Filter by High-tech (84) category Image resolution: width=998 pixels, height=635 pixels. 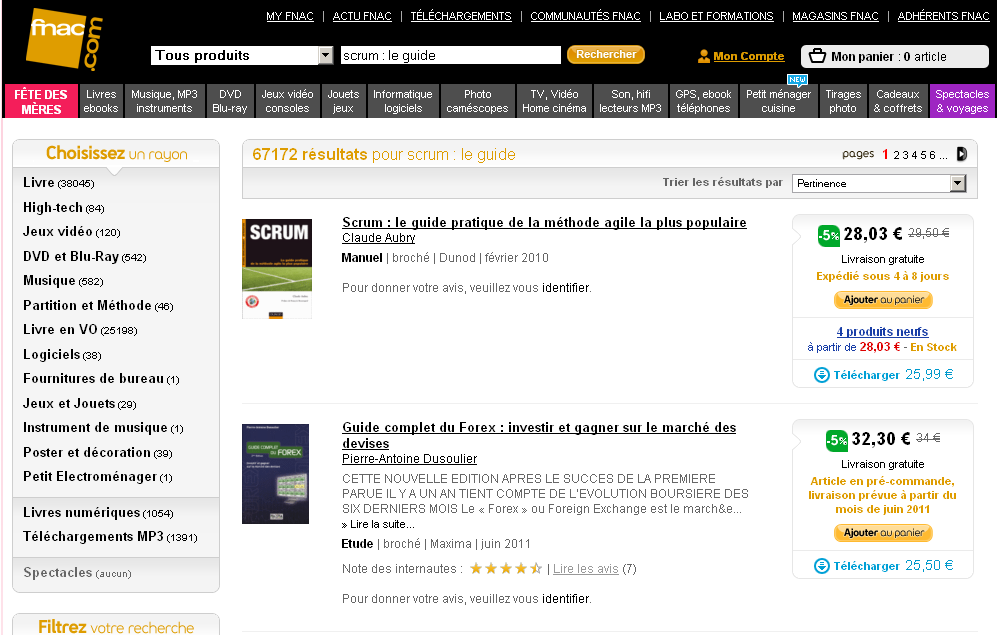64,207
